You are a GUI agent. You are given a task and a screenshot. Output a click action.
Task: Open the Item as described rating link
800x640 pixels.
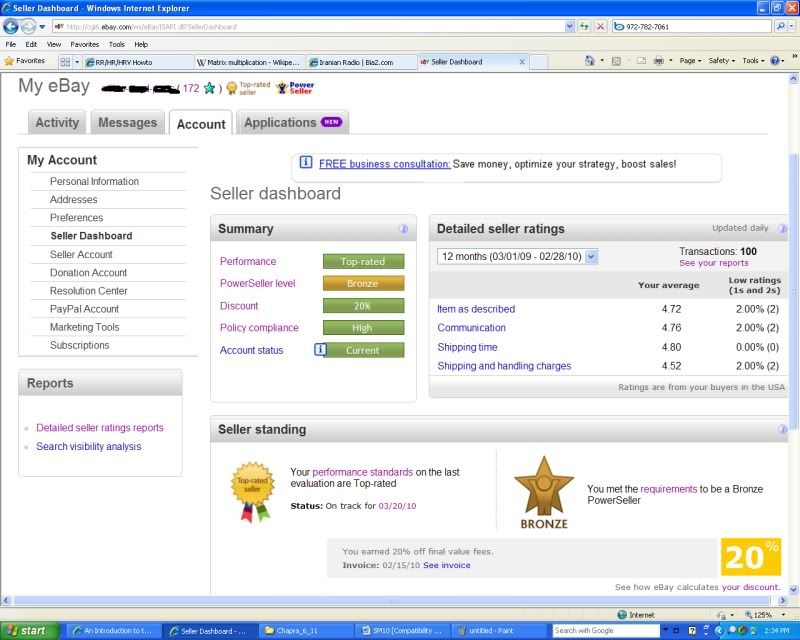point(476,309)
